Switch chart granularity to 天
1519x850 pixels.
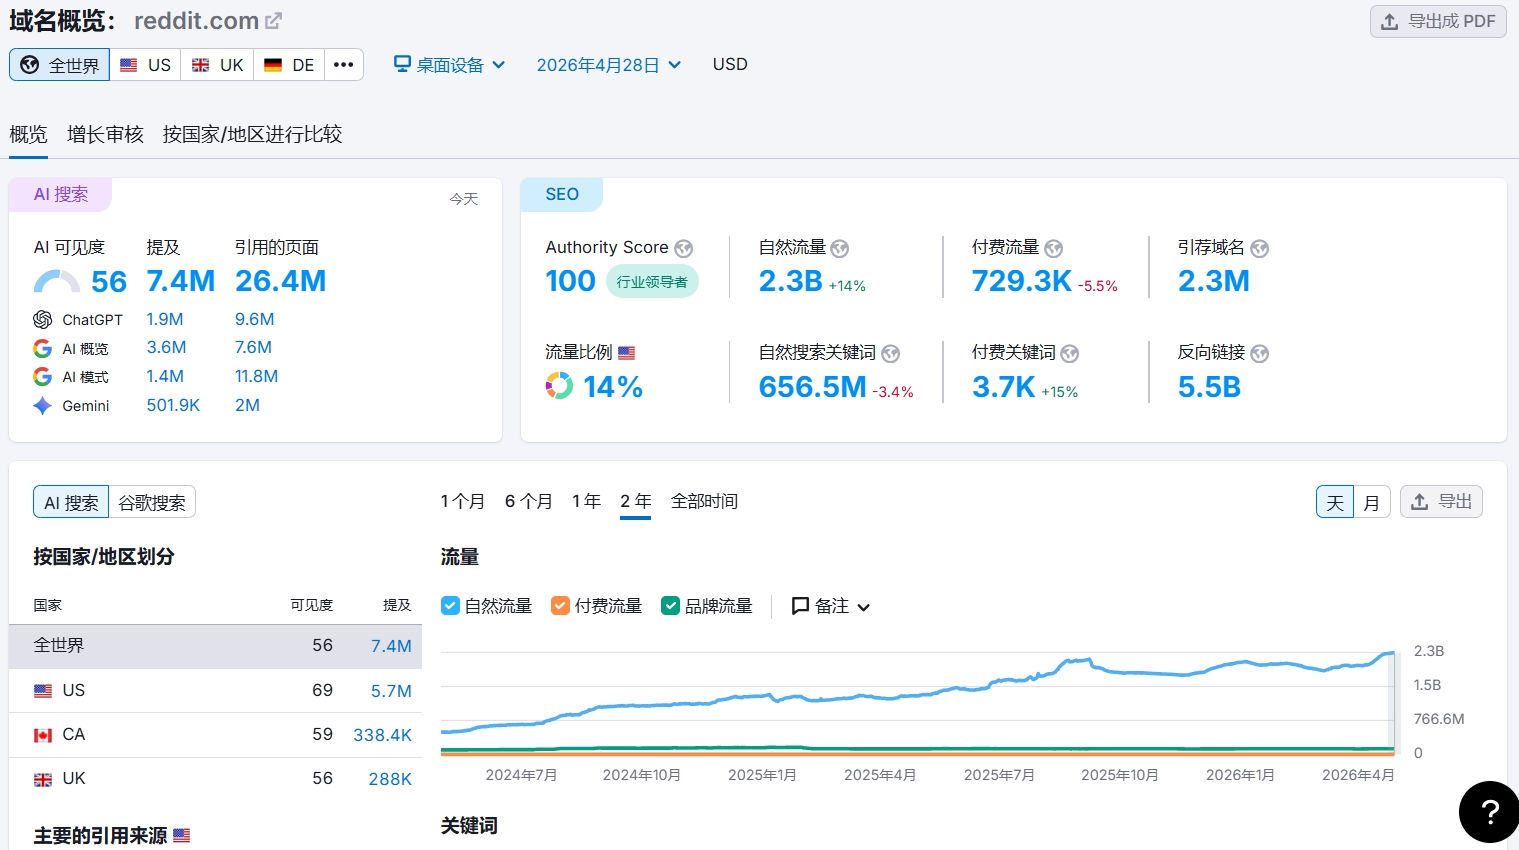pyautogui.click(x=1335, y=502)
